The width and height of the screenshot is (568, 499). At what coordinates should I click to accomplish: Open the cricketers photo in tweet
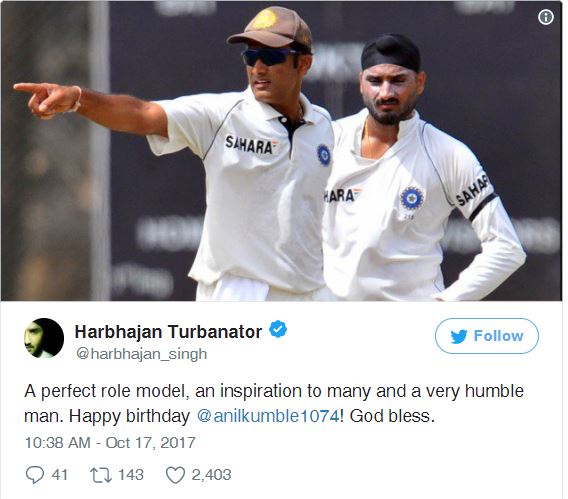tap(281, 151)
